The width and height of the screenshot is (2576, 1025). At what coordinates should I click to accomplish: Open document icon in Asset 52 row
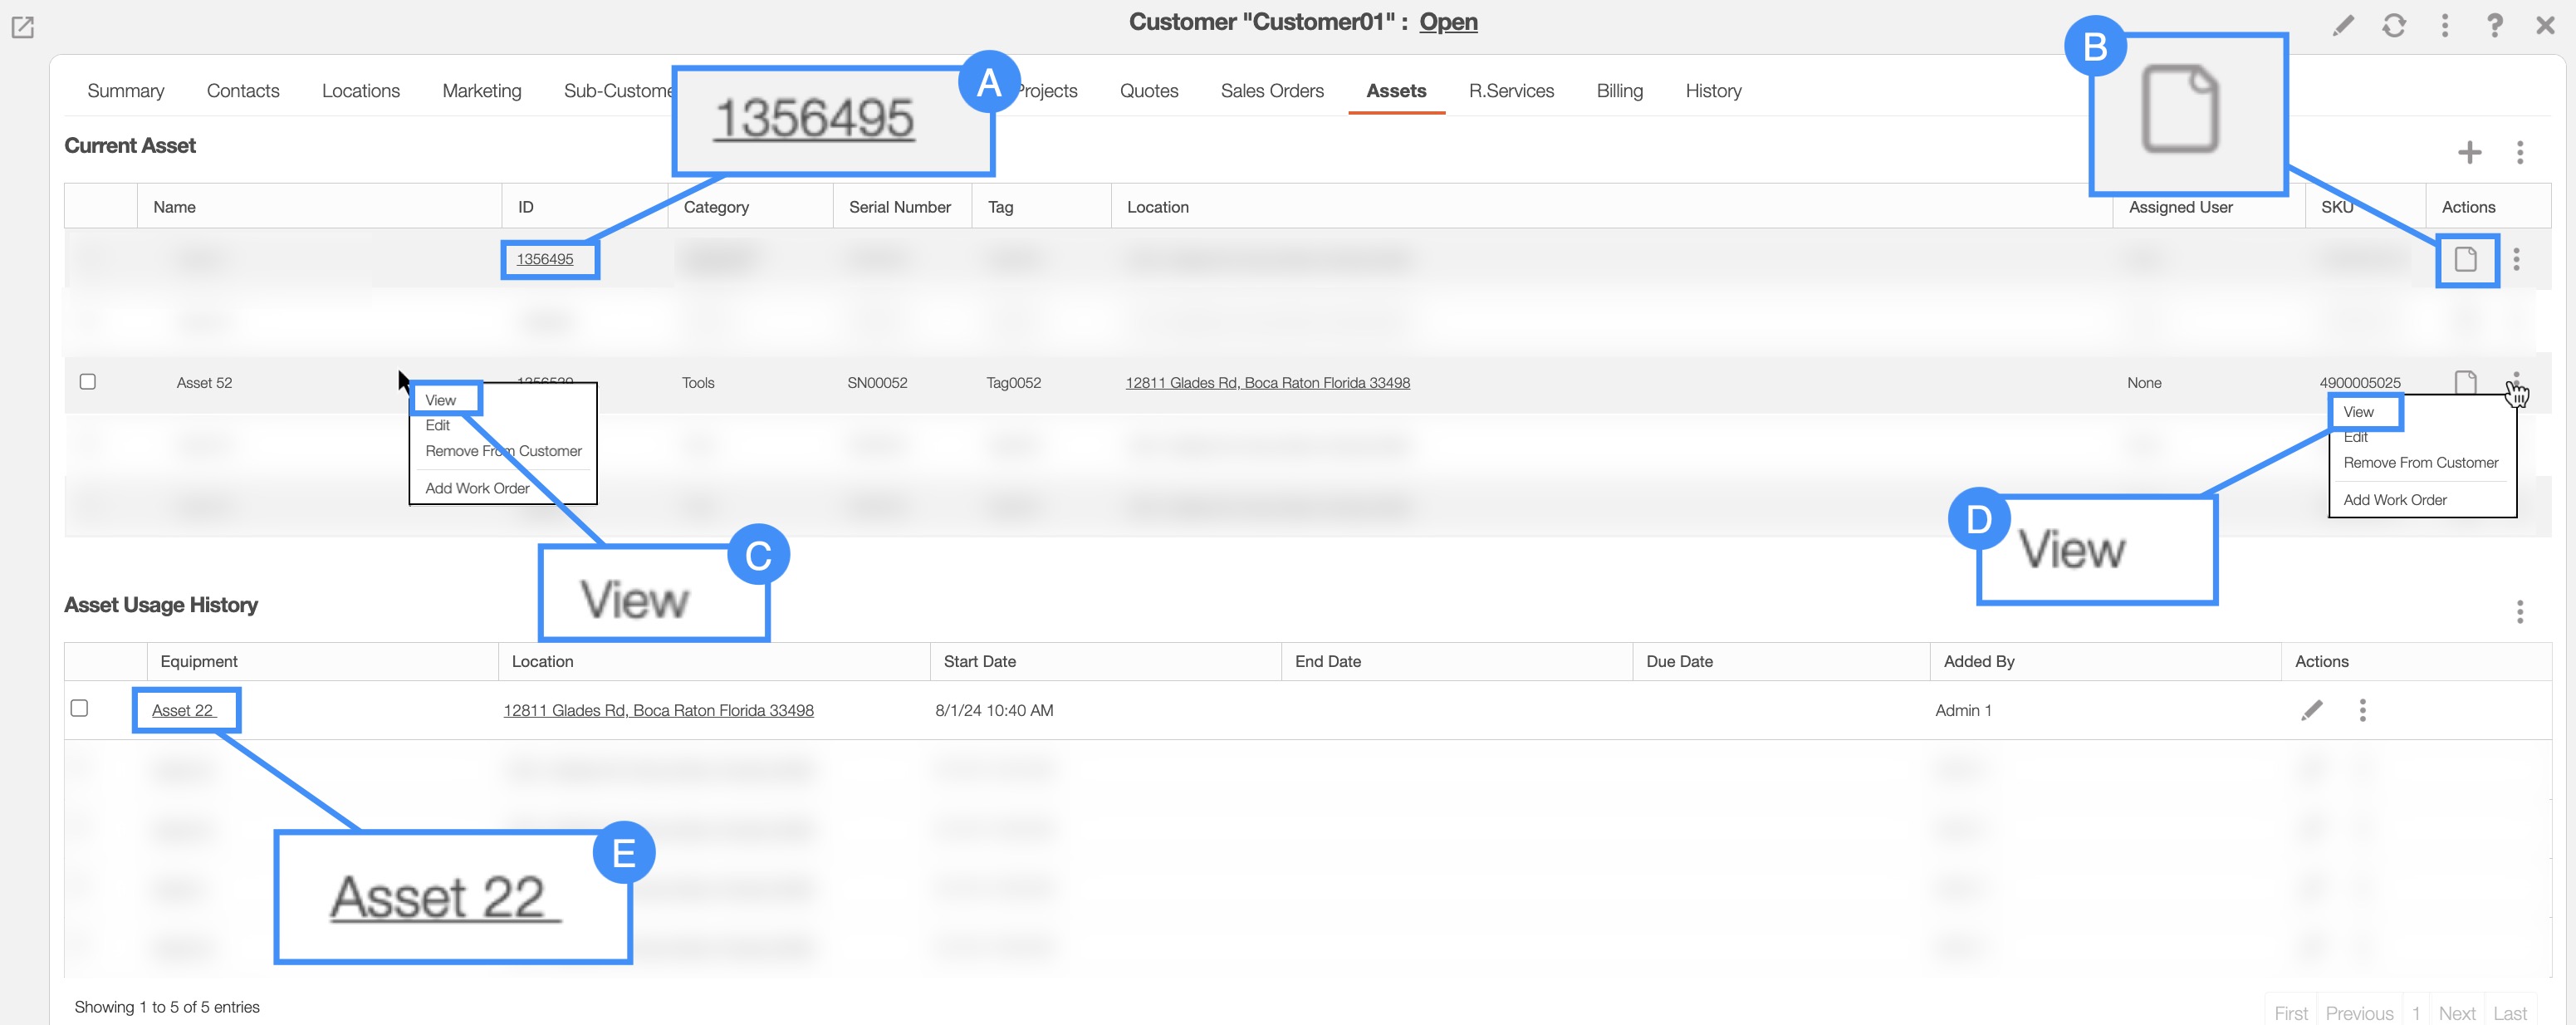click(x=2465, y=382)
